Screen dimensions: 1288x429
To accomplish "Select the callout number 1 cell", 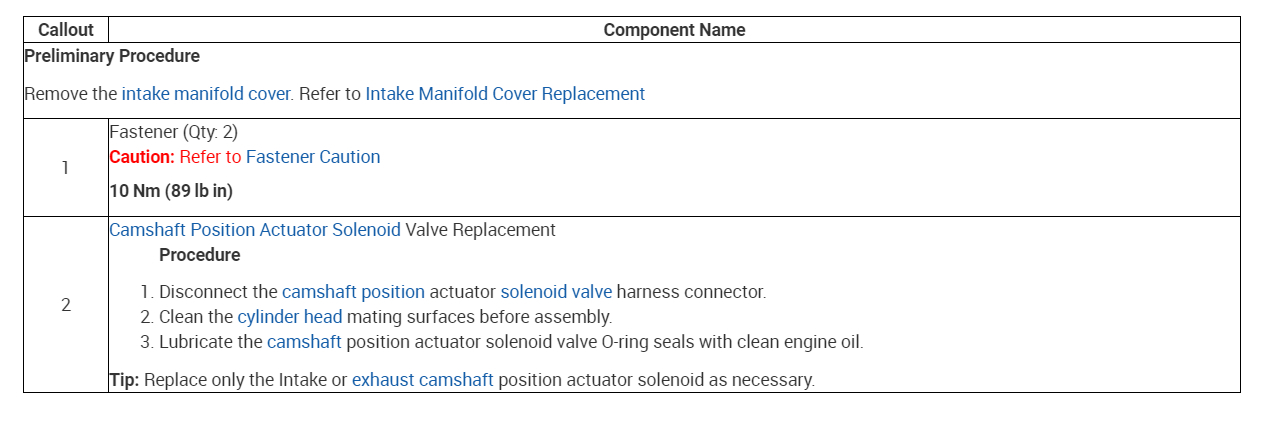I will [x=66, y=168].
